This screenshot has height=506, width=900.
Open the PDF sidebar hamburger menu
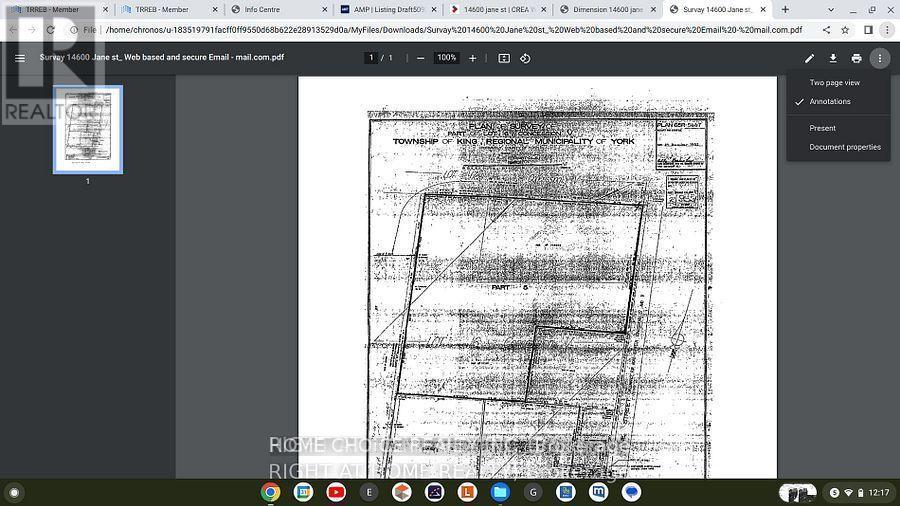tap(20, 58)
